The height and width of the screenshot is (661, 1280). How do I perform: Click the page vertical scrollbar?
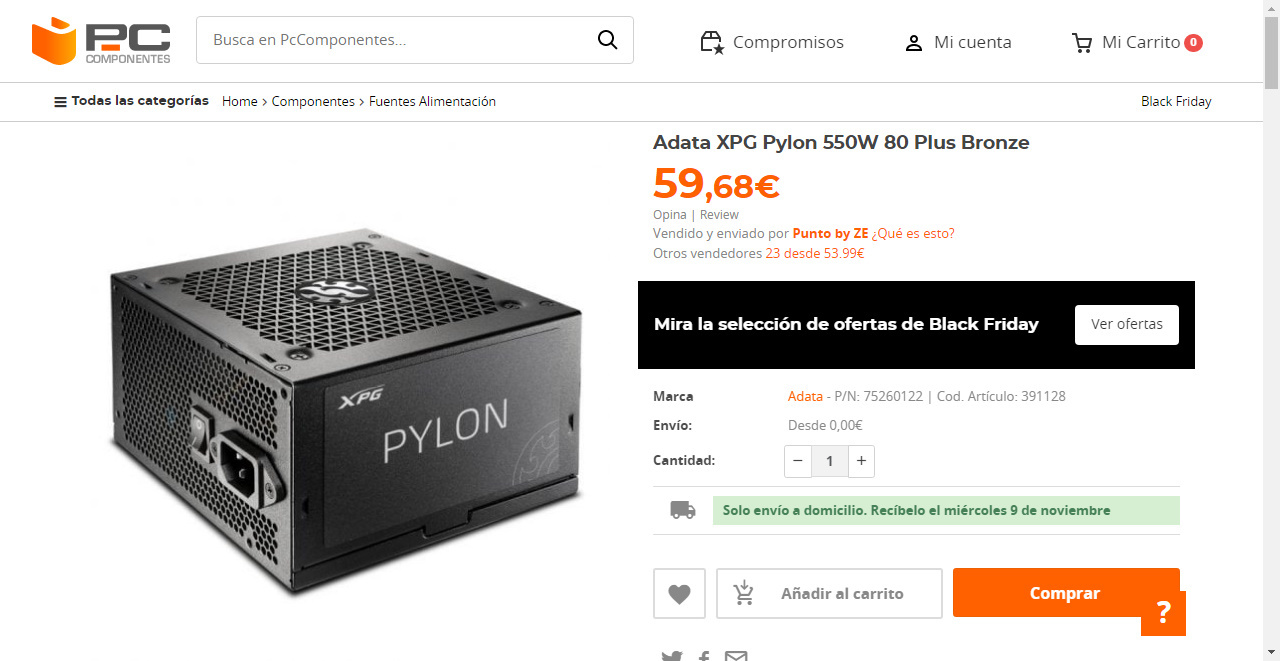coord(1271,300)
